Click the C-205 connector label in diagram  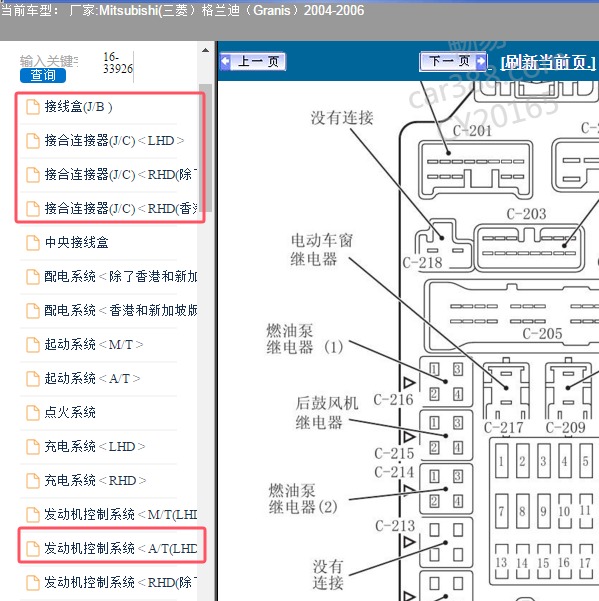point(542,333)
